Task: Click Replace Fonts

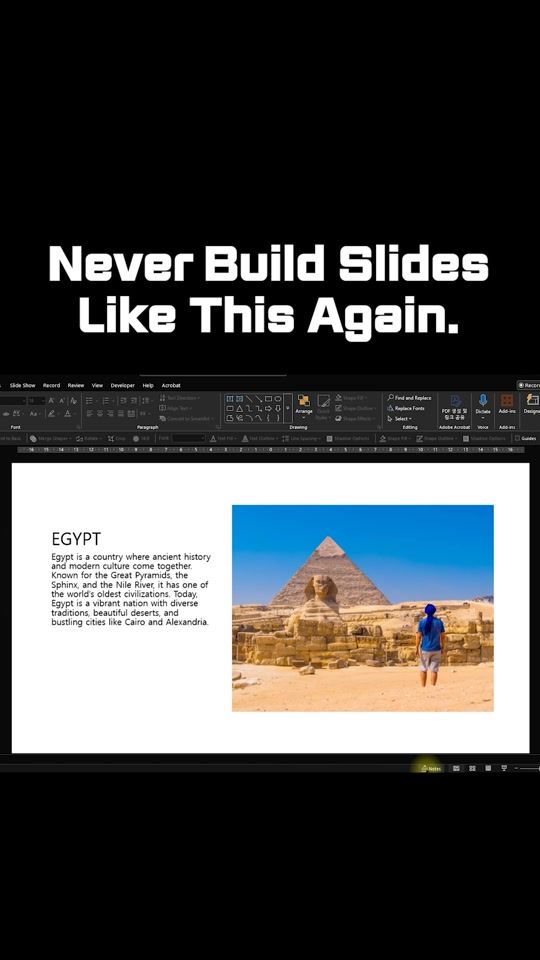Action: click(405, 408)
